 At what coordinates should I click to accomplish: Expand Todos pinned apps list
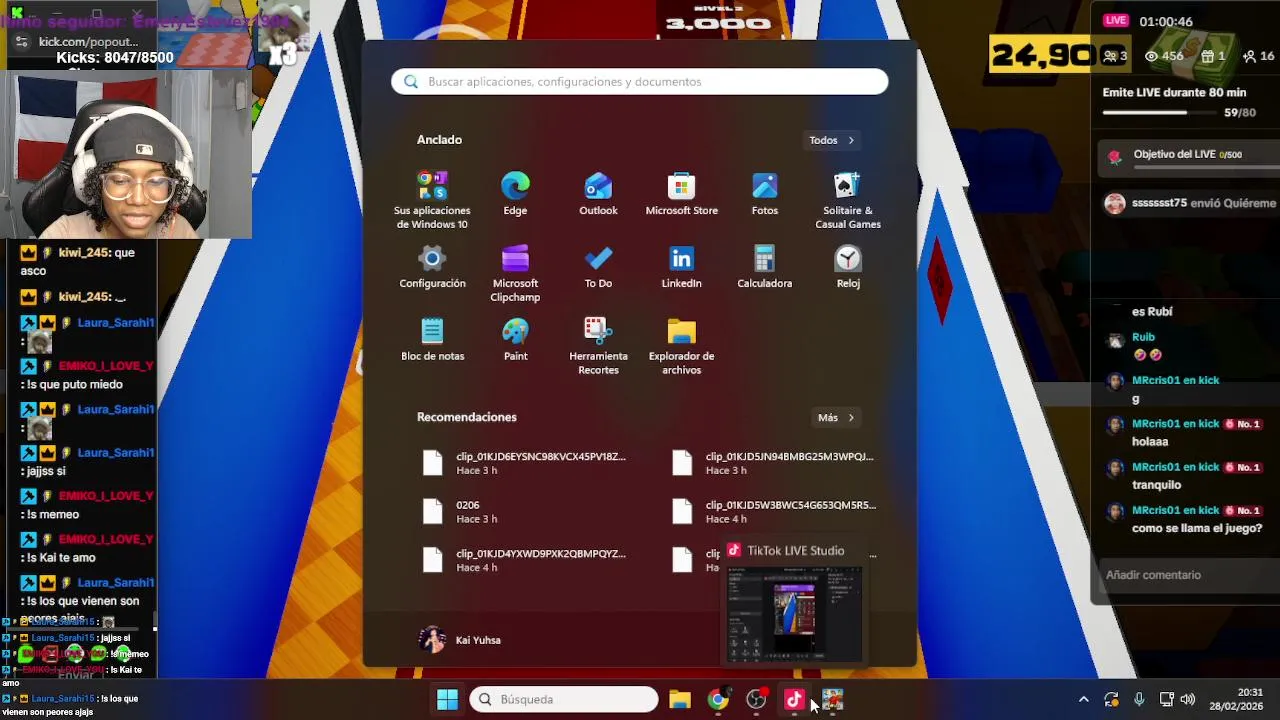(832, 140)
